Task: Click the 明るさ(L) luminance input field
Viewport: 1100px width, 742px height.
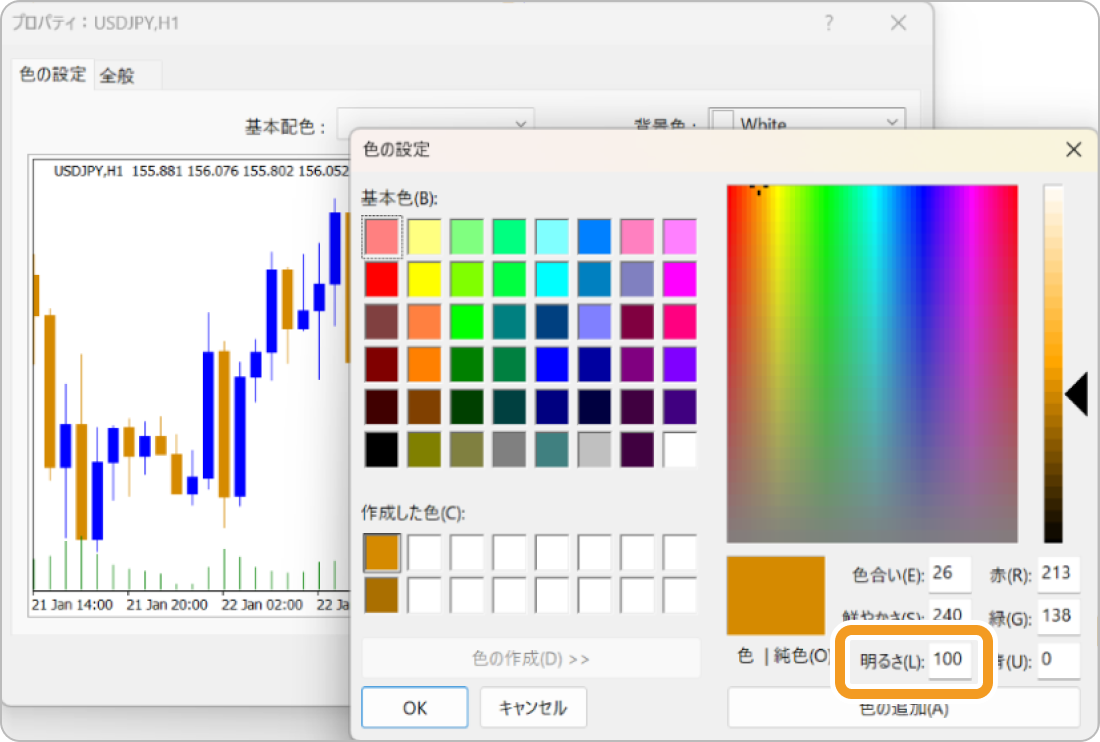Action: [x=950, y=659]
